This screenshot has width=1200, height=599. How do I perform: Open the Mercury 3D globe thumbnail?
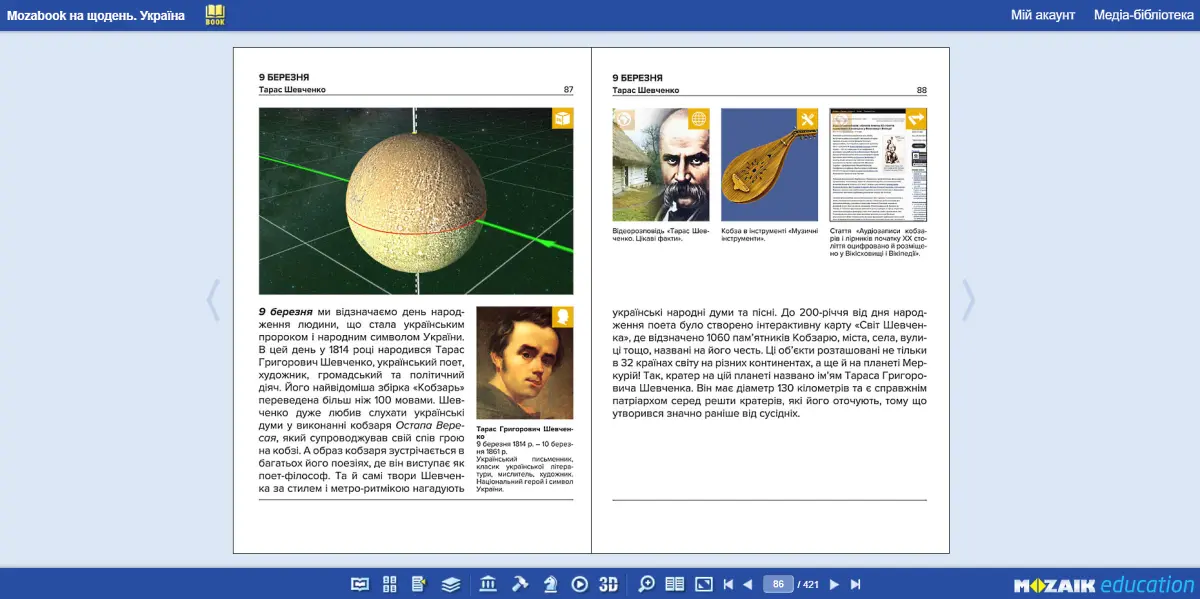(416, 201)
